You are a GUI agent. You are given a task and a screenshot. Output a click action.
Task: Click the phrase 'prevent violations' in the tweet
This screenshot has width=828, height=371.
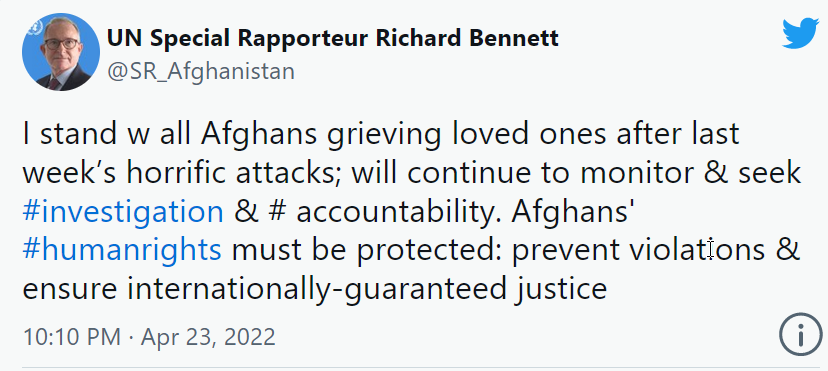[638, 250]
